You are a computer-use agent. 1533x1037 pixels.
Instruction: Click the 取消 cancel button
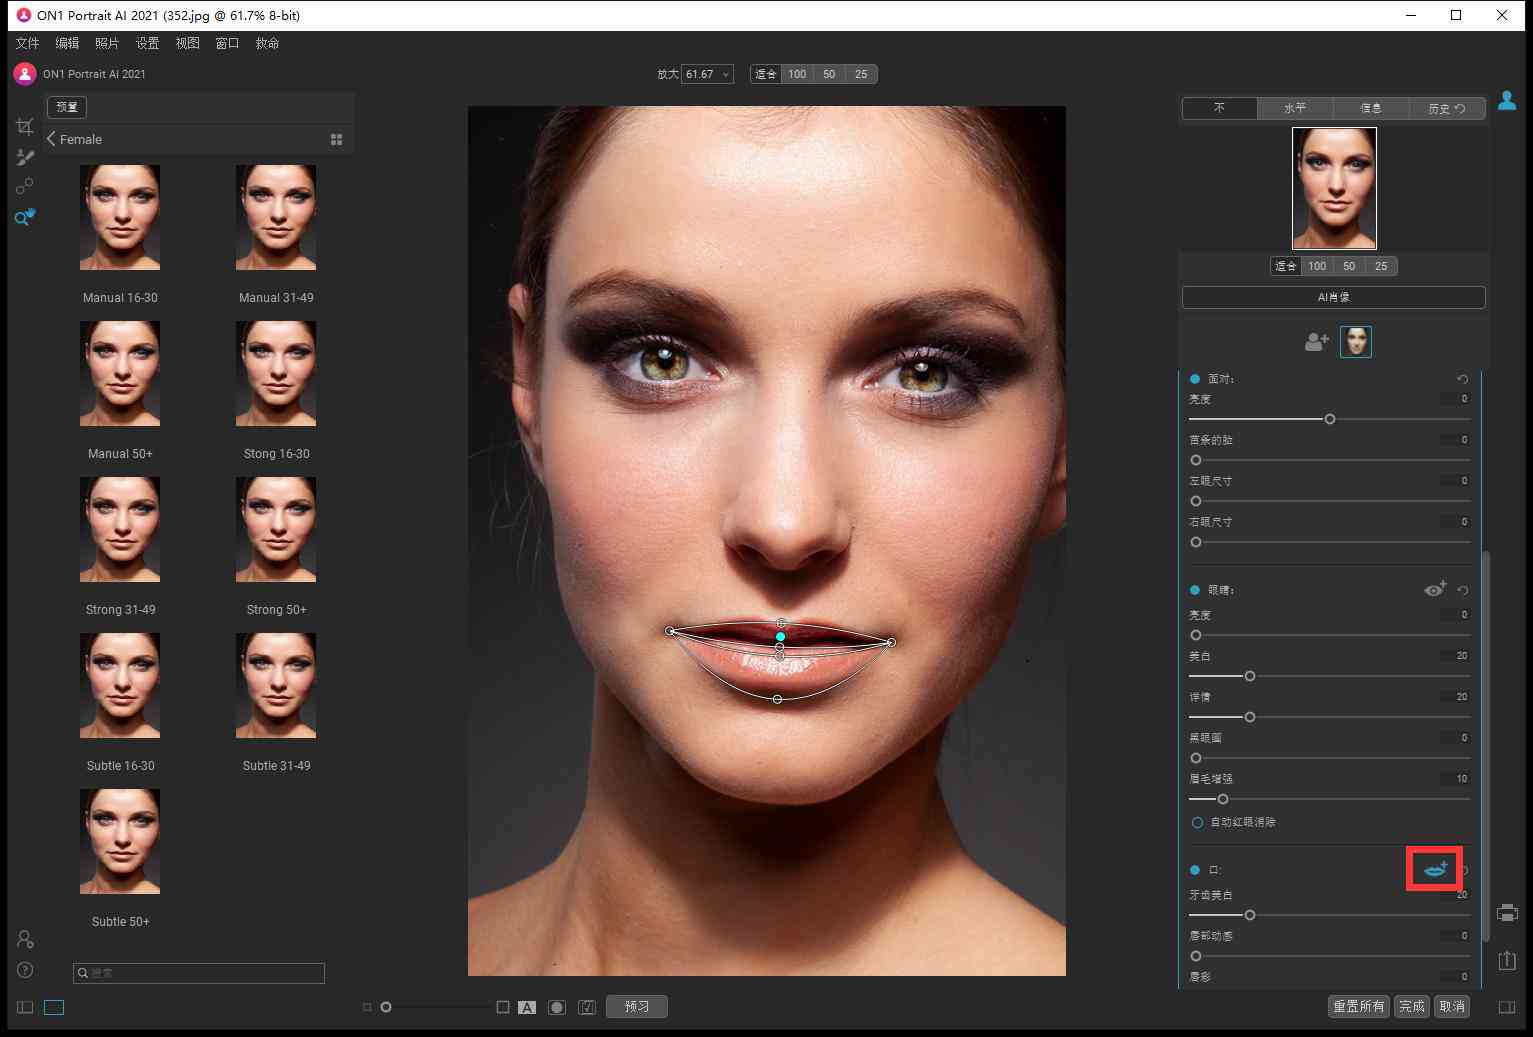tap(1452, 1007)
